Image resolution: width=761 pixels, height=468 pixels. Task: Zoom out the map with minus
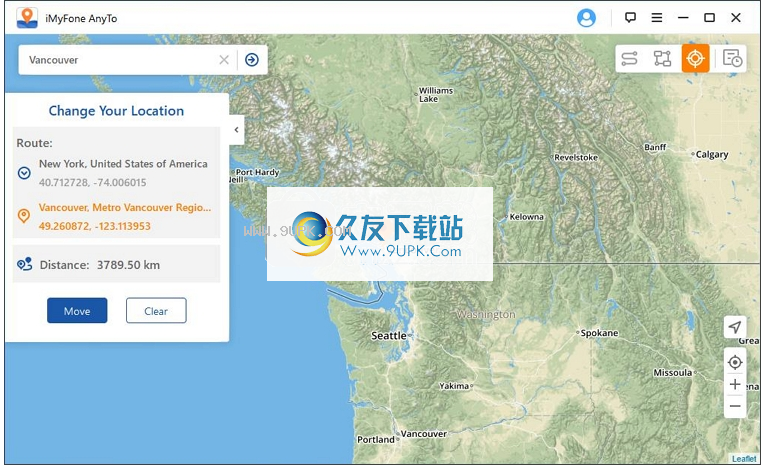735,406
